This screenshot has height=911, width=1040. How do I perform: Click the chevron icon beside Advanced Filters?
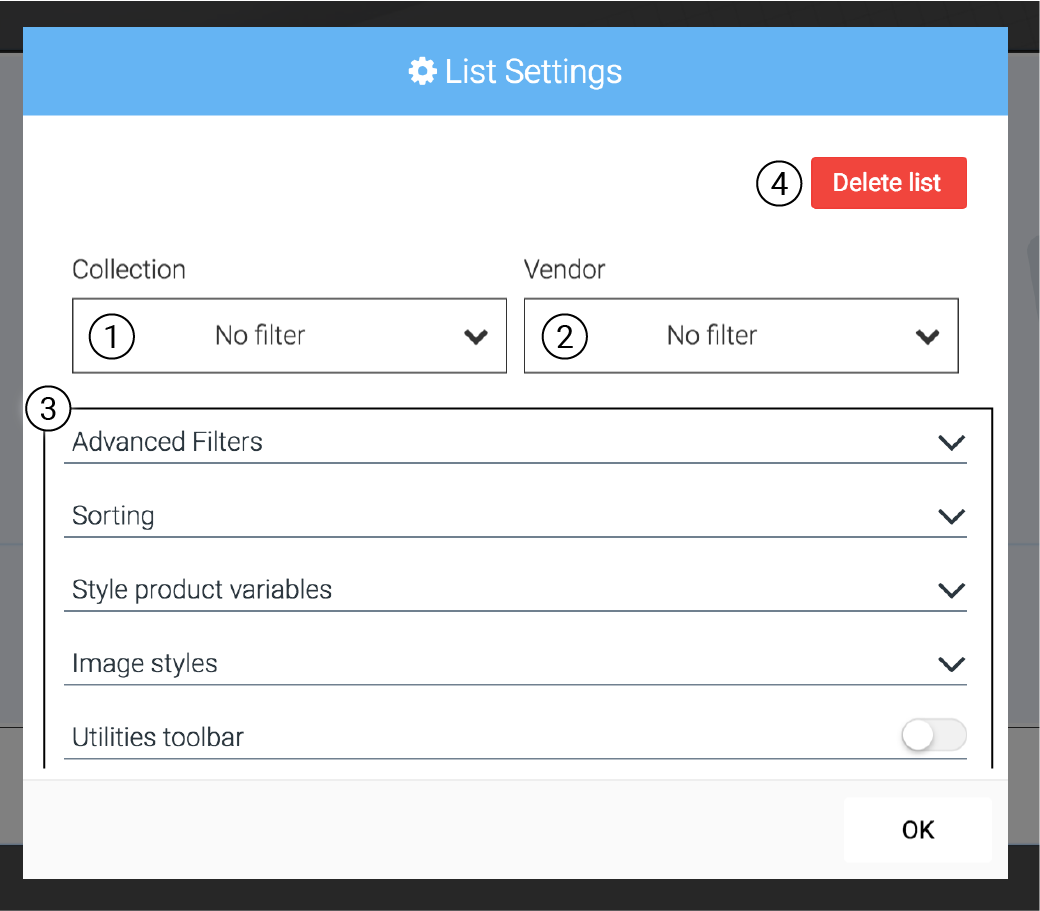coord(951,442)
